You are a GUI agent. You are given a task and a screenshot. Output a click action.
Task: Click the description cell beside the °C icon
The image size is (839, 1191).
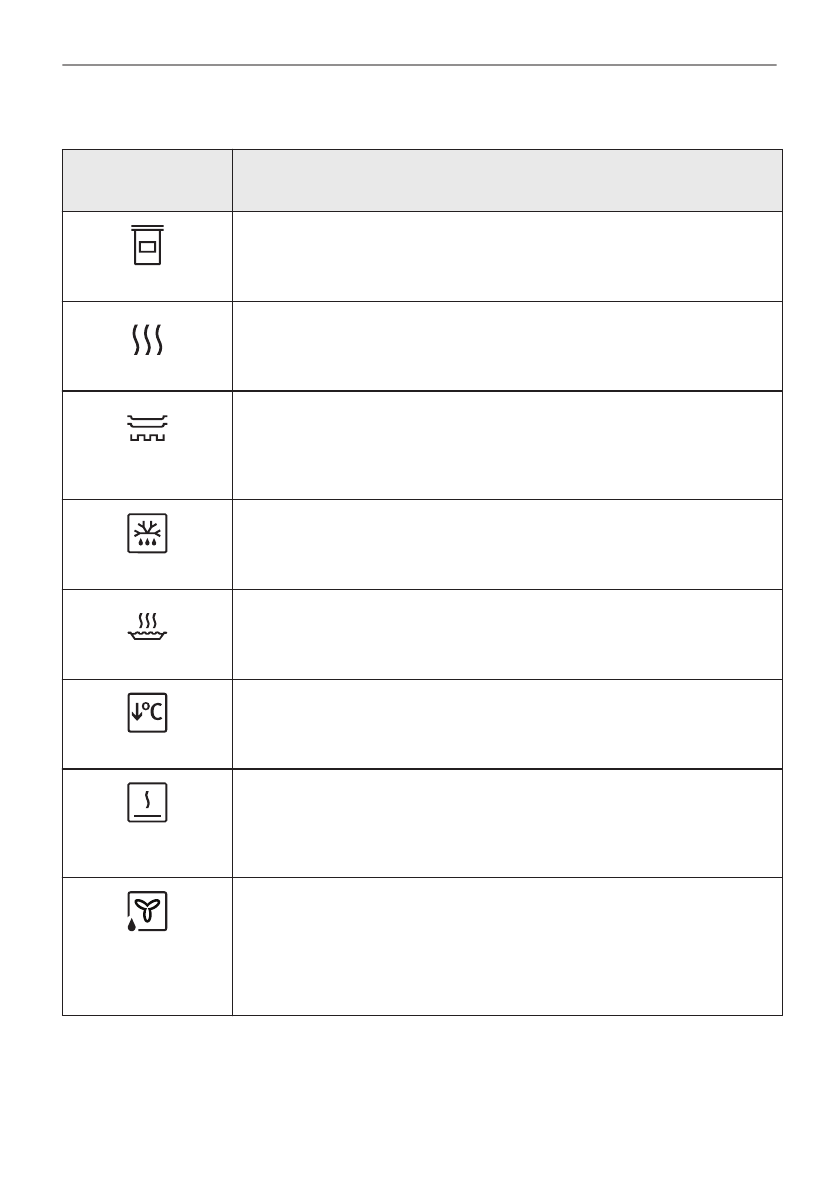506,724
